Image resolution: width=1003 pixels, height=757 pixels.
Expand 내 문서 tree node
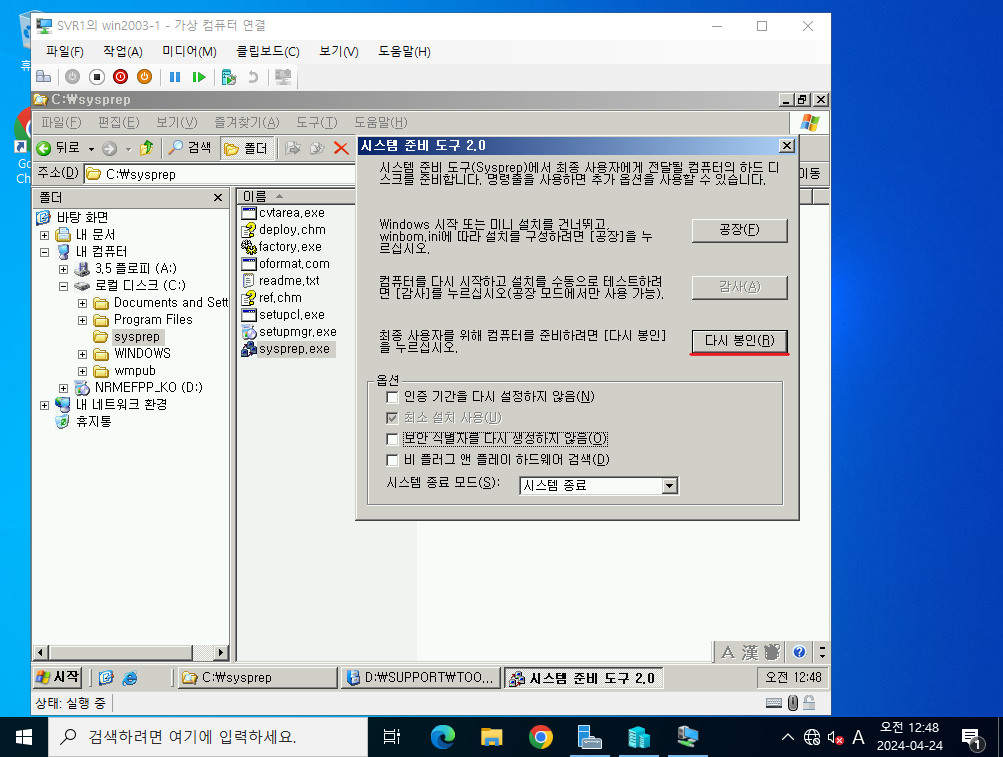click(x=44, y=235)
